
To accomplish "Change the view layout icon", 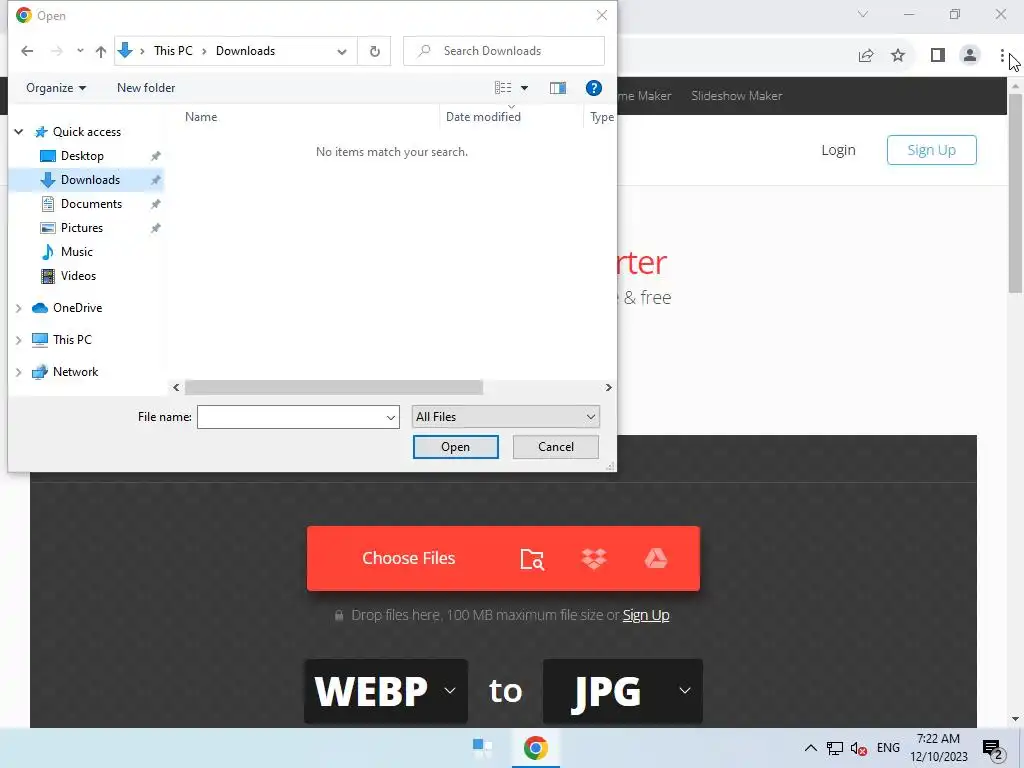I will click(503, 88).
